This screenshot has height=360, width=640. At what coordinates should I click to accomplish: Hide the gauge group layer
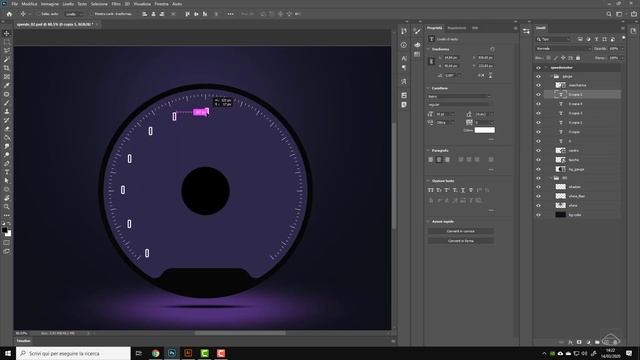pos(538,77)
